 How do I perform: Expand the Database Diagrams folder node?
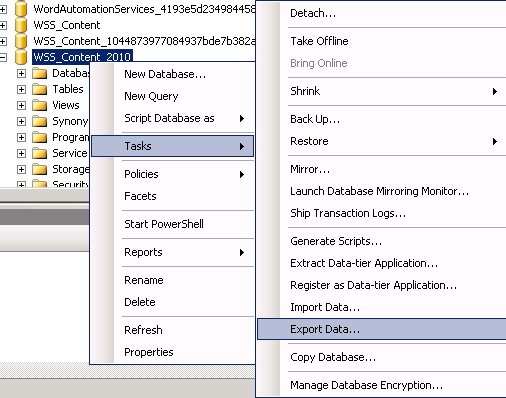(21, 73)
